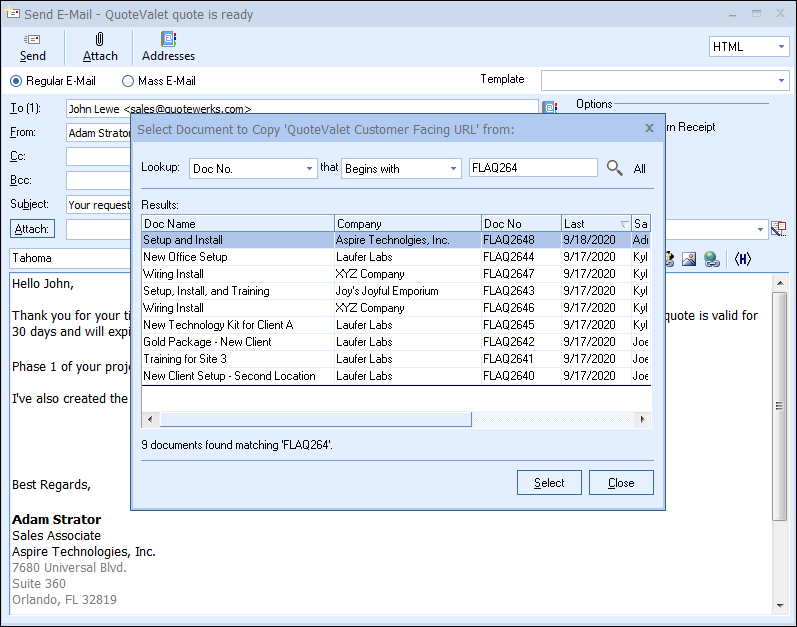Click the HTML source (H) icon

coord(742,259)
